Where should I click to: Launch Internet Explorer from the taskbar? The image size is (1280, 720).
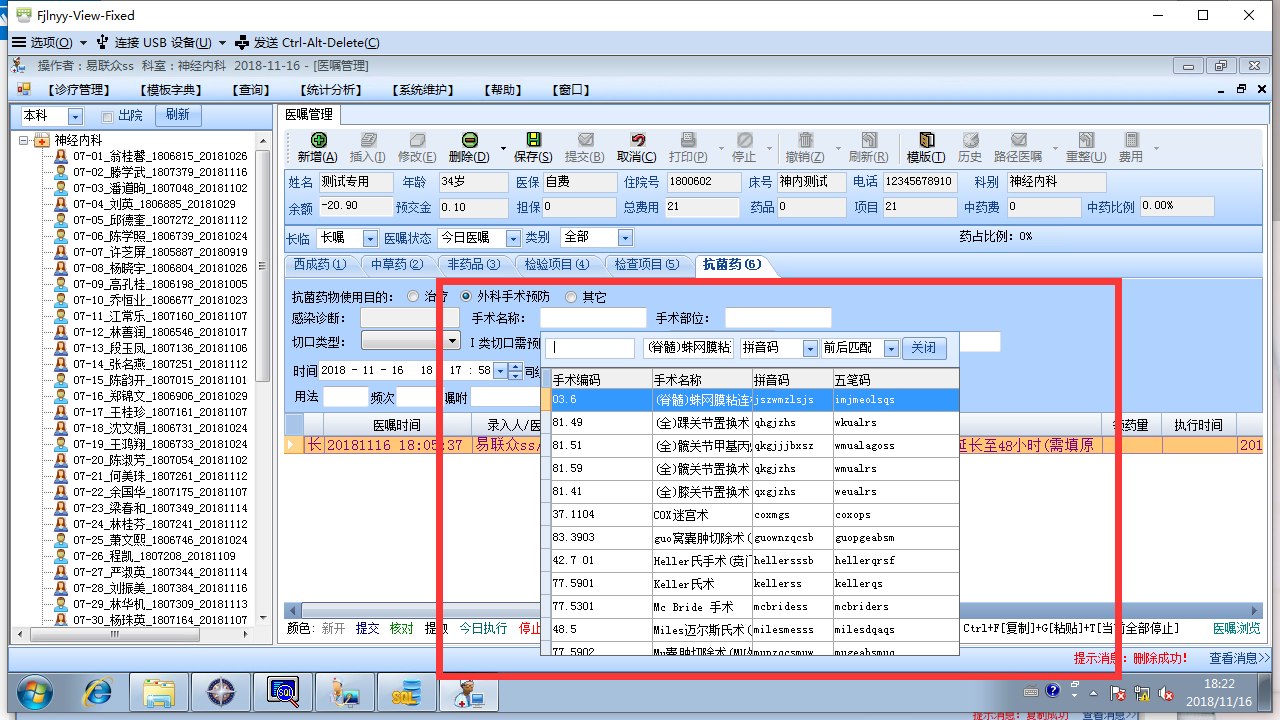click(97, 692)
